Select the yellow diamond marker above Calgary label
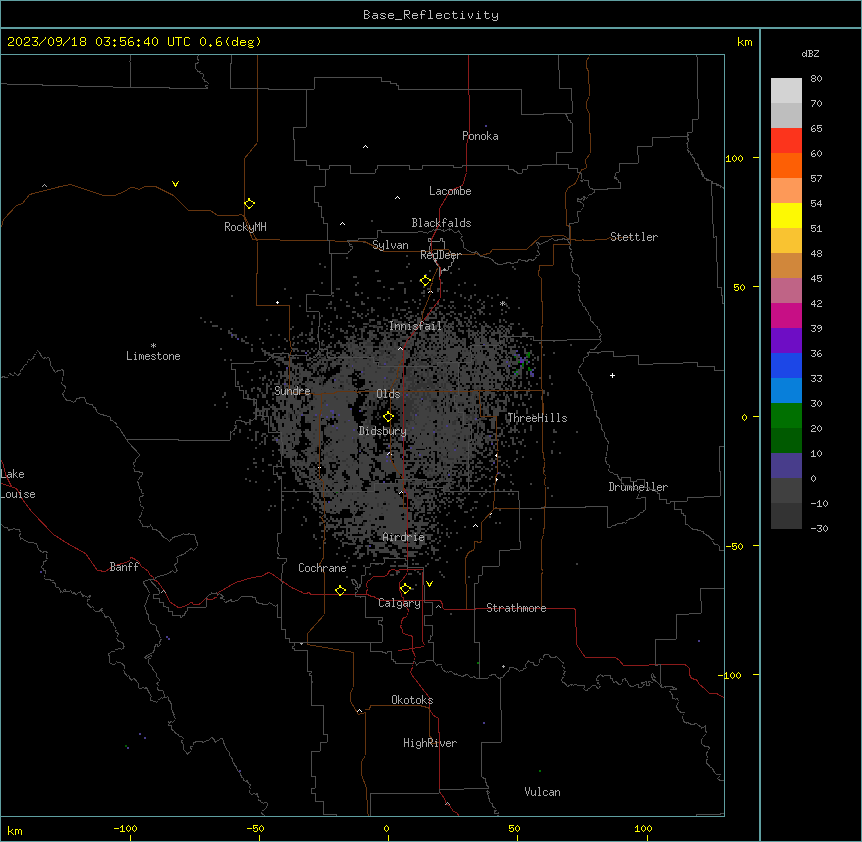 click(405, 589)
